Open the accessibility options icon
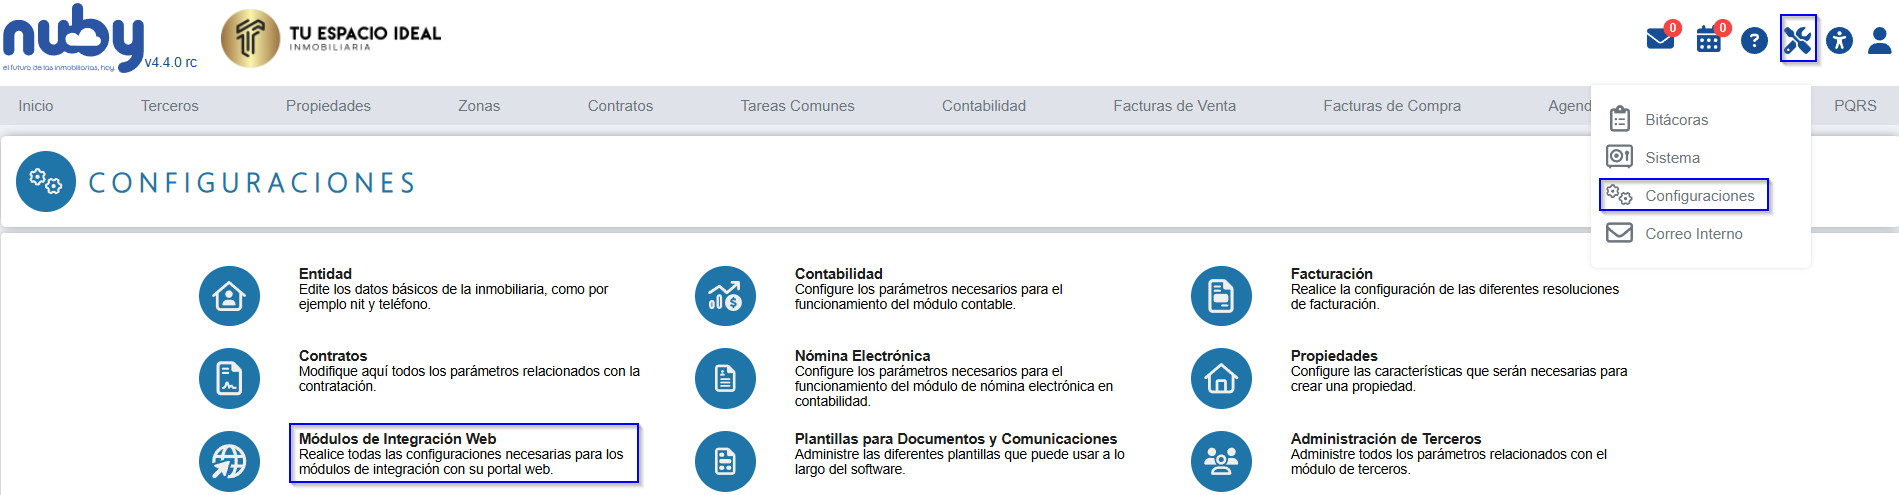The width and height of the screenshot is (1899, 495). click(1839, 40)
